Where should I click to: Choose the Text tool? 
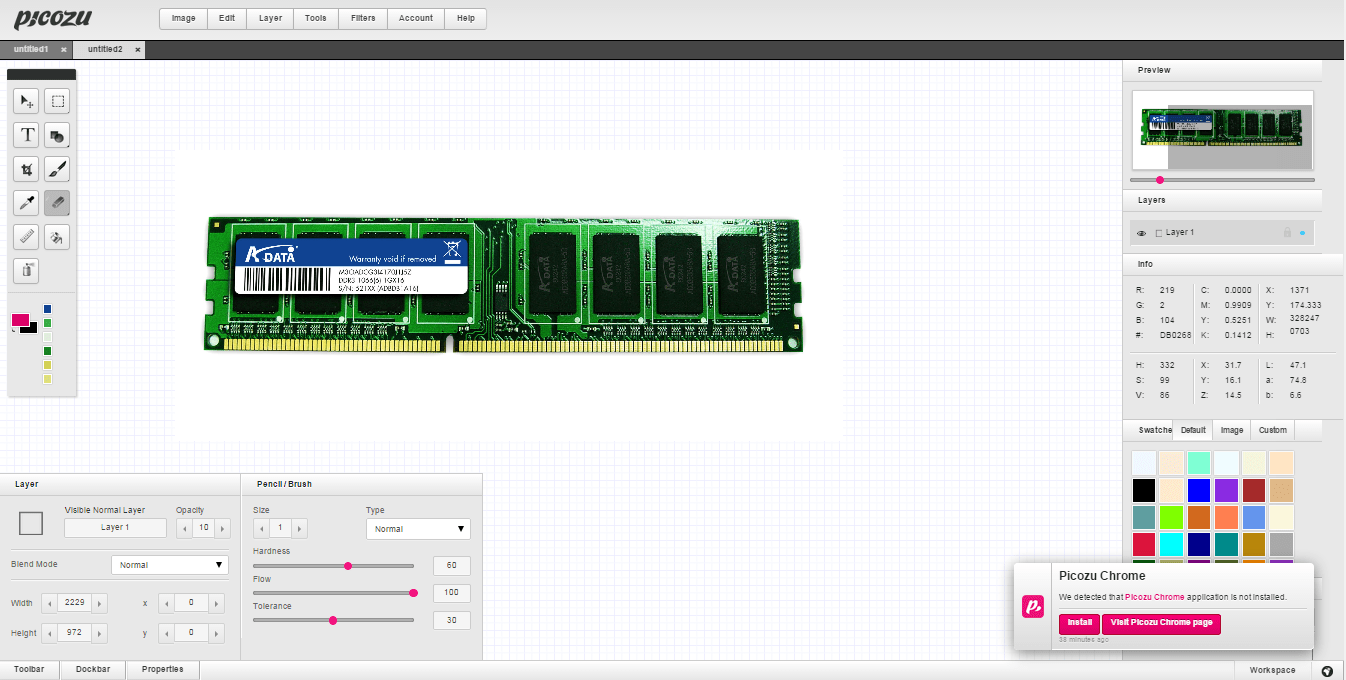[x=27, y=135]
